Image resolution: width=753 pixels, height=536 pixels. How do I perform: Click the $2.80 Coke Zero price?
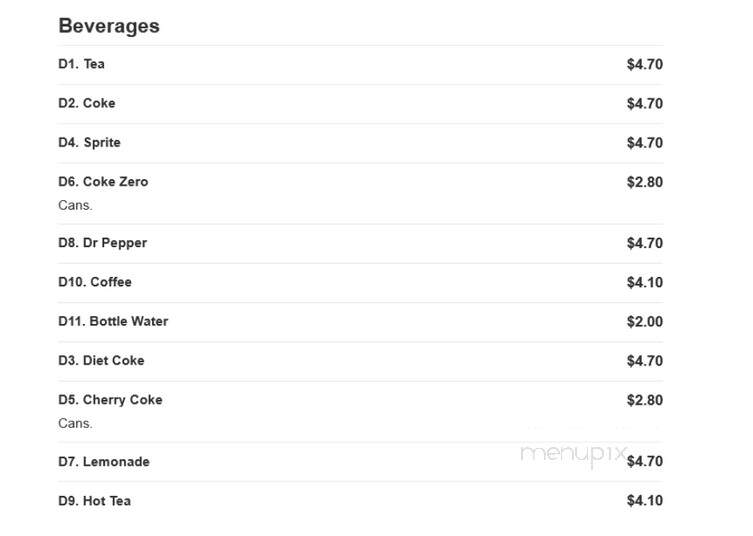pyautogui.click(x=644, y=183)
